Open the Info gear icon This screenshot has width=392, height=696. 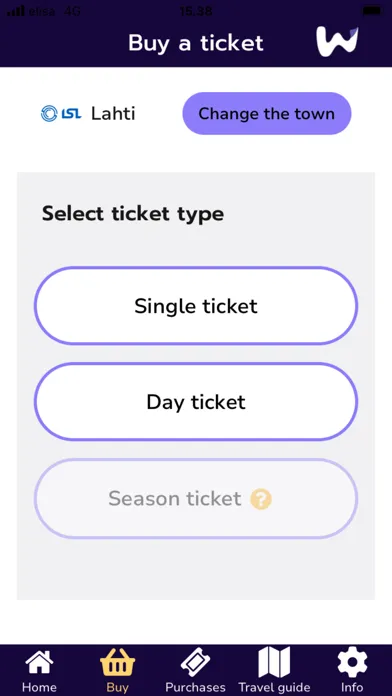[x=352, y=663]
